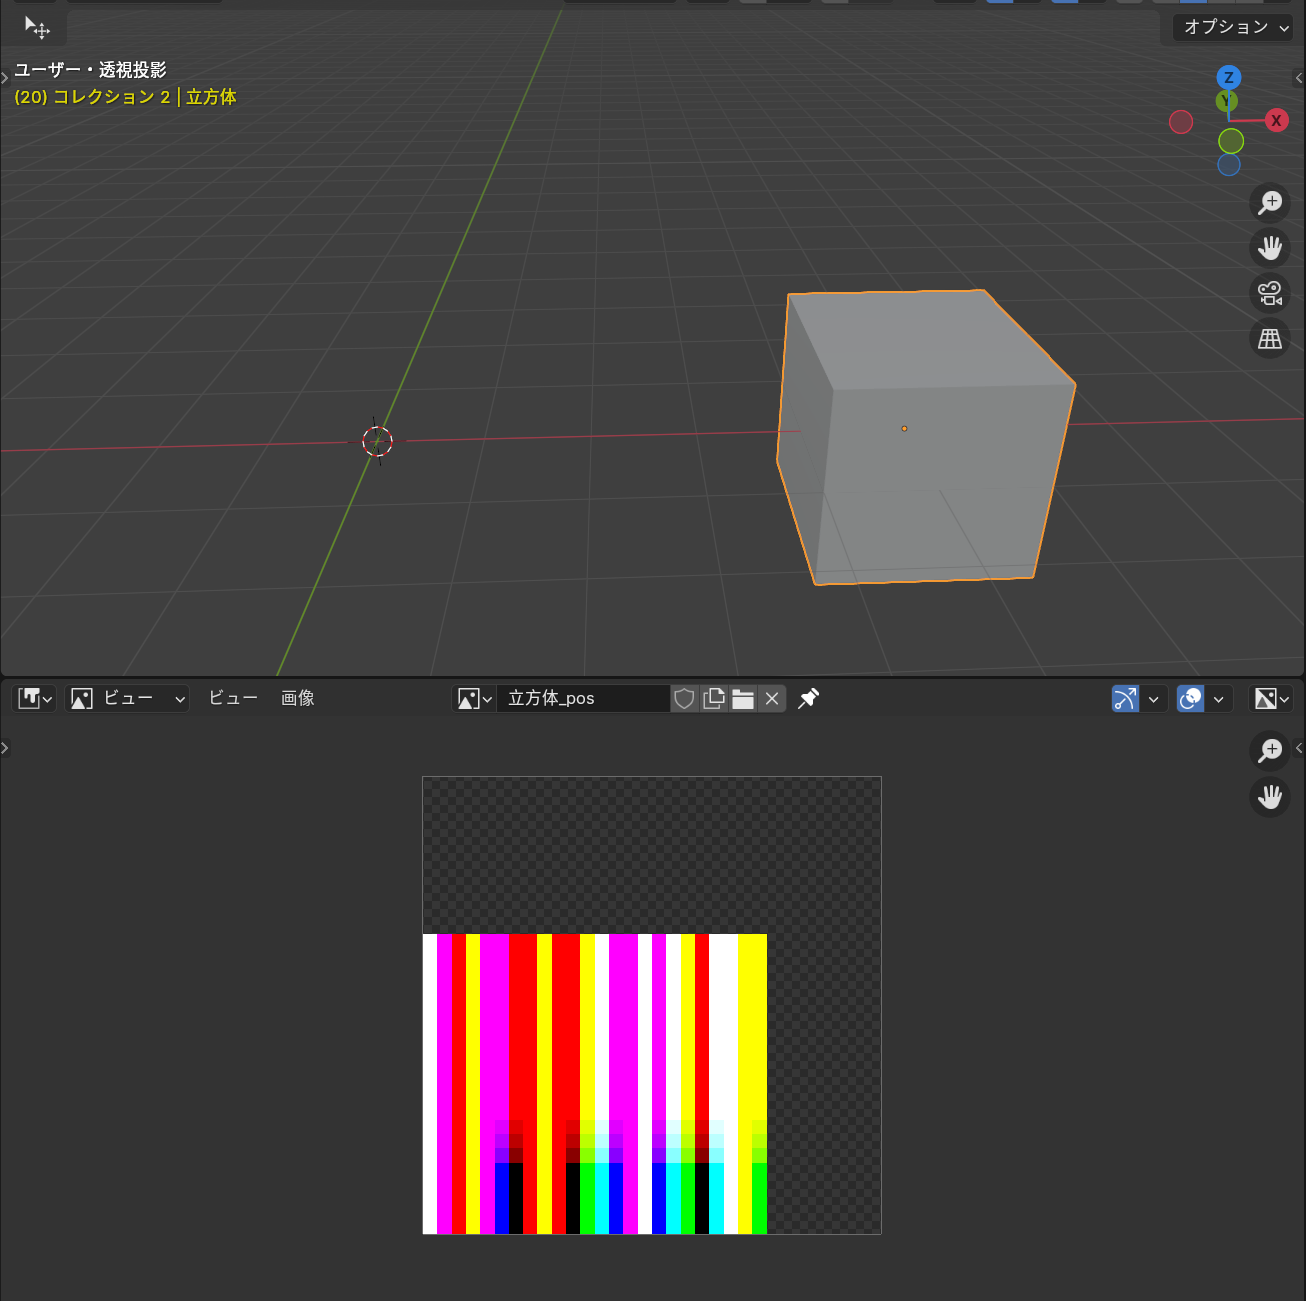The image size is (1306, 1301).
Task: Open the ビュー mode dropdown with image icon
Action: pyautogui.click(x=127, y=698)
